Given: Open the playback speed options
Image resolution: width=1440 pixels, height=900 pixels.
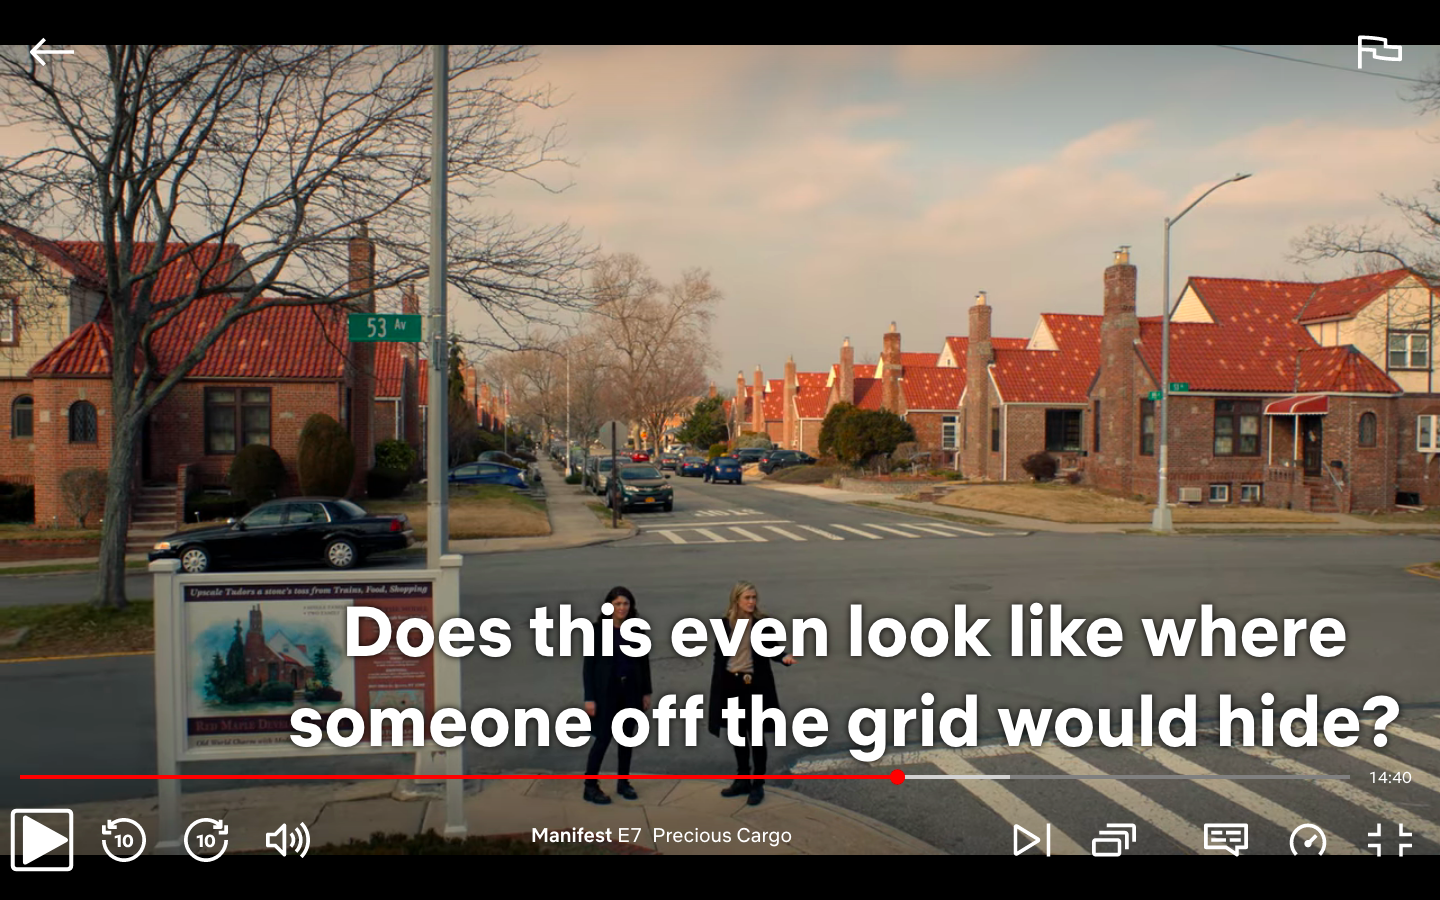Looking at the screenshot, I should [1308, 840].
